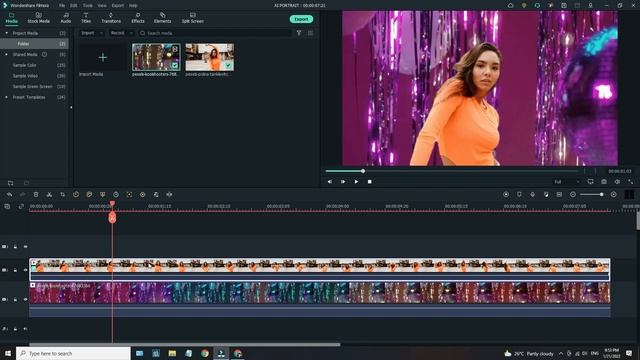640x360 pixels.
Task: Open the View menu
Action: [102, 6]
